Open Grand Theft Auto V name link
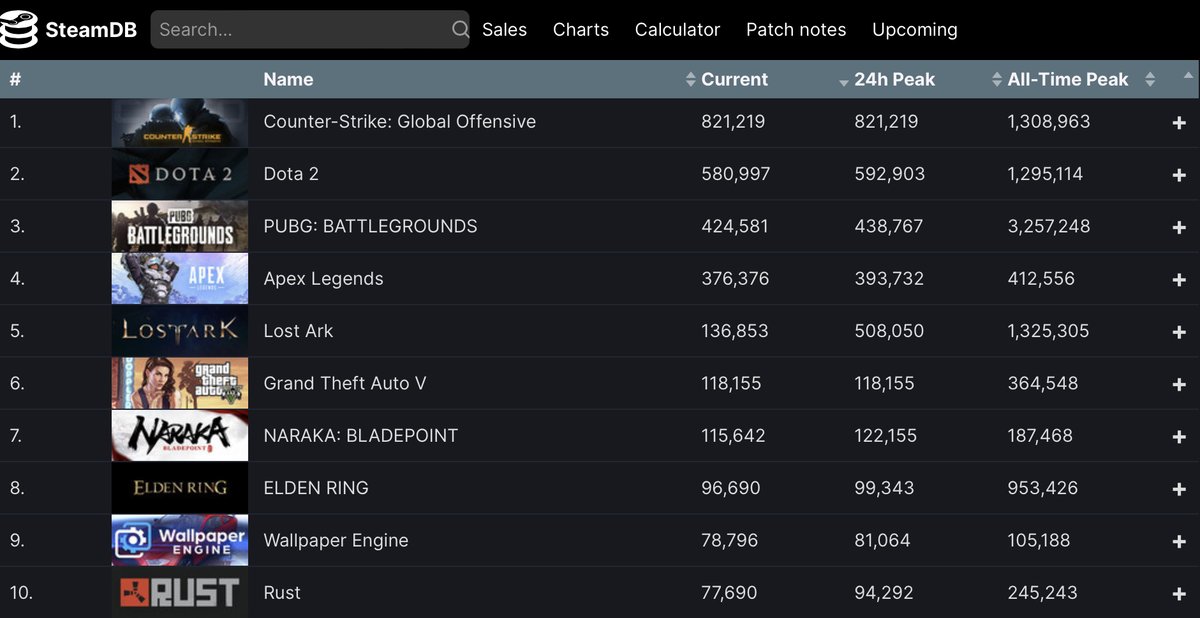 [x=345, y=383]
